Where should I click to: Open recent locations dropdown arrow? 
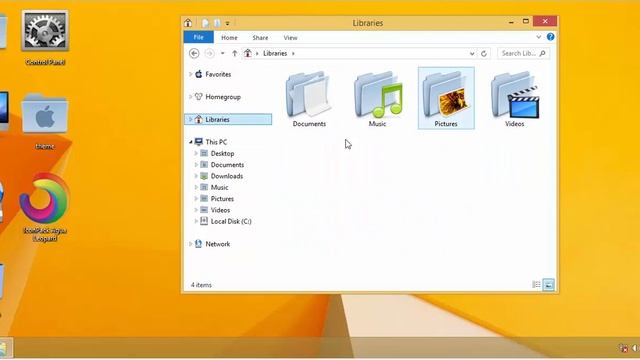pos(222,53)
